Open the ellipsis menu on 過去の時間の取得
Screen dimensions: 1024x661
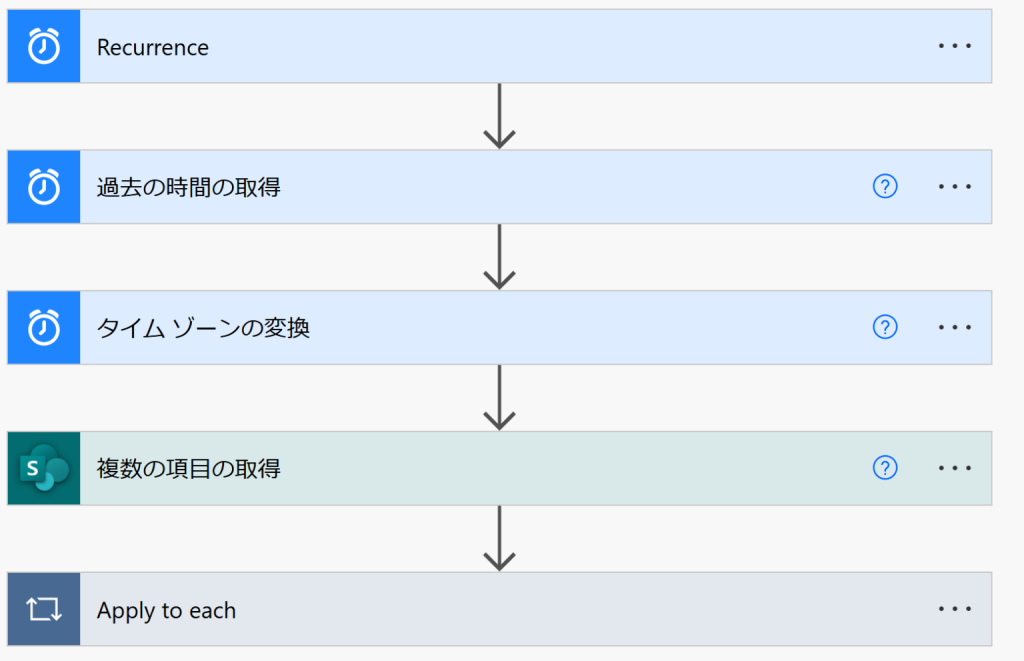pos(955,187)
